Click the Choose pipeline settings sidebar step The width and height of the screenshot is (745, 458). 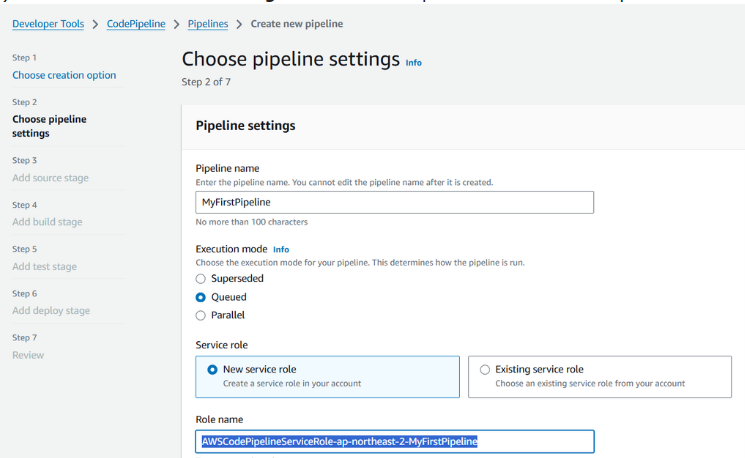[x=49, y=126]
